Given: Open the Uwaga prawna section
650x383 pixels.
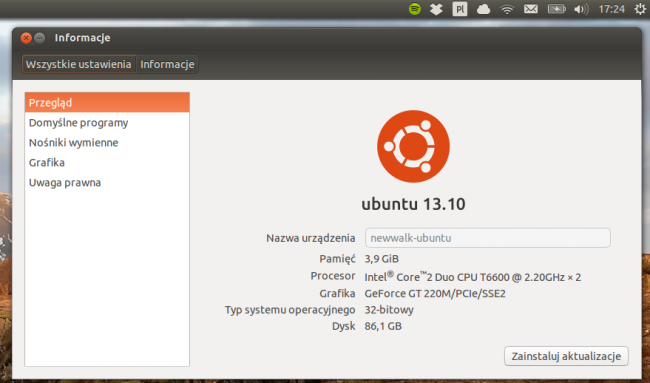Looking at the screenshot, I should pos(107,182).
